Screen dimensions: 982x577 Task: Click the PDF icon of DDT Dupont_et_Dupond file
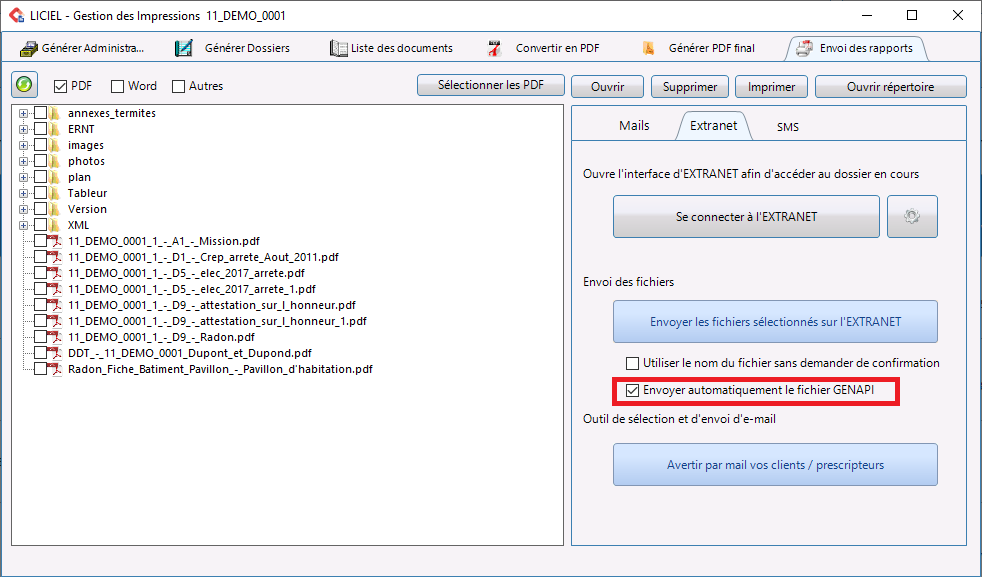point(56,353)
